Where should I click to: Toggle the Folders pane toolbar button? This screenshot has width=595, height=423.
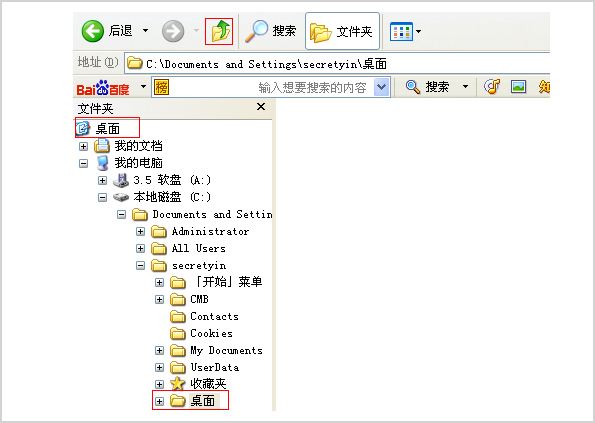point(342,31)
